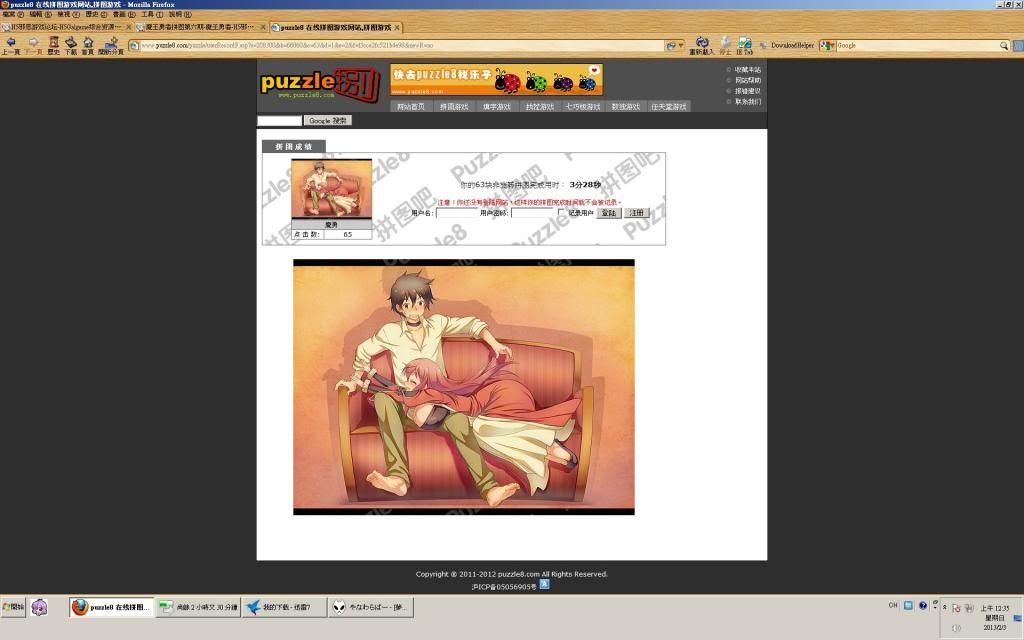
Task: Click the 网站帮助 link
Action: (747, 80)
